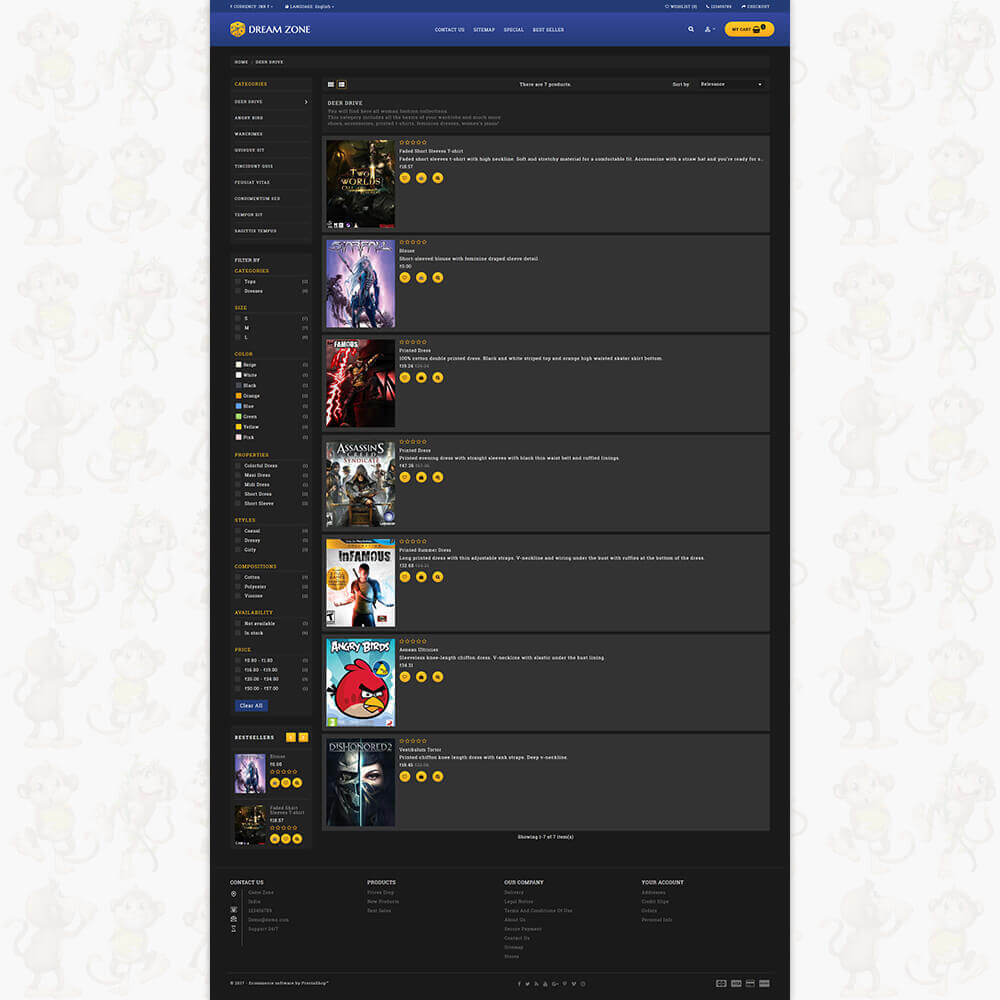1000x1000 pixels.
Task: Open the user account icon menu
Action: 709,29
